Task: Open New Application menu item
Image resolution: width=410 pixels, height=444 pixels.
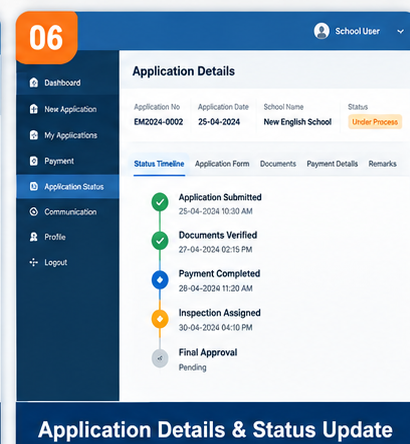Action: pyautogui.click(x=68, y=109)
